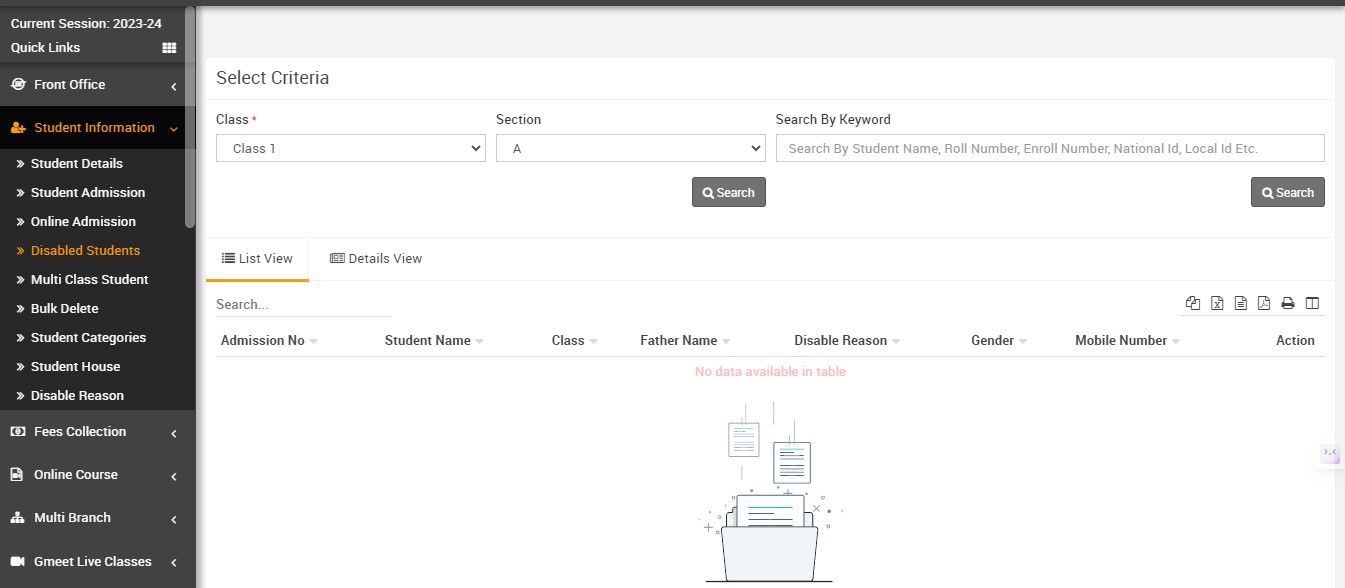Expand the Fees Collection sidebar menu
This screenshot has width=1345, height=588.
pos(94,432)
